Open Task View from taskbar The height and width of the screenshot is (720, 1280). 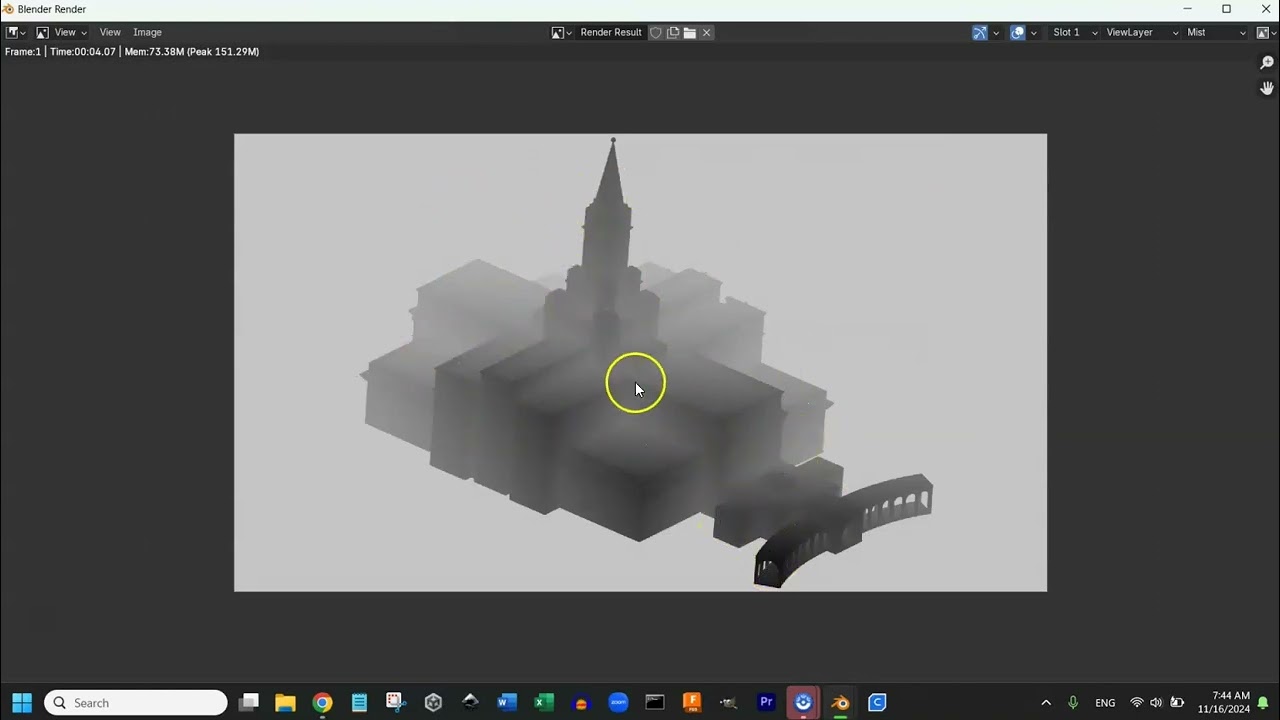point(249,702)
